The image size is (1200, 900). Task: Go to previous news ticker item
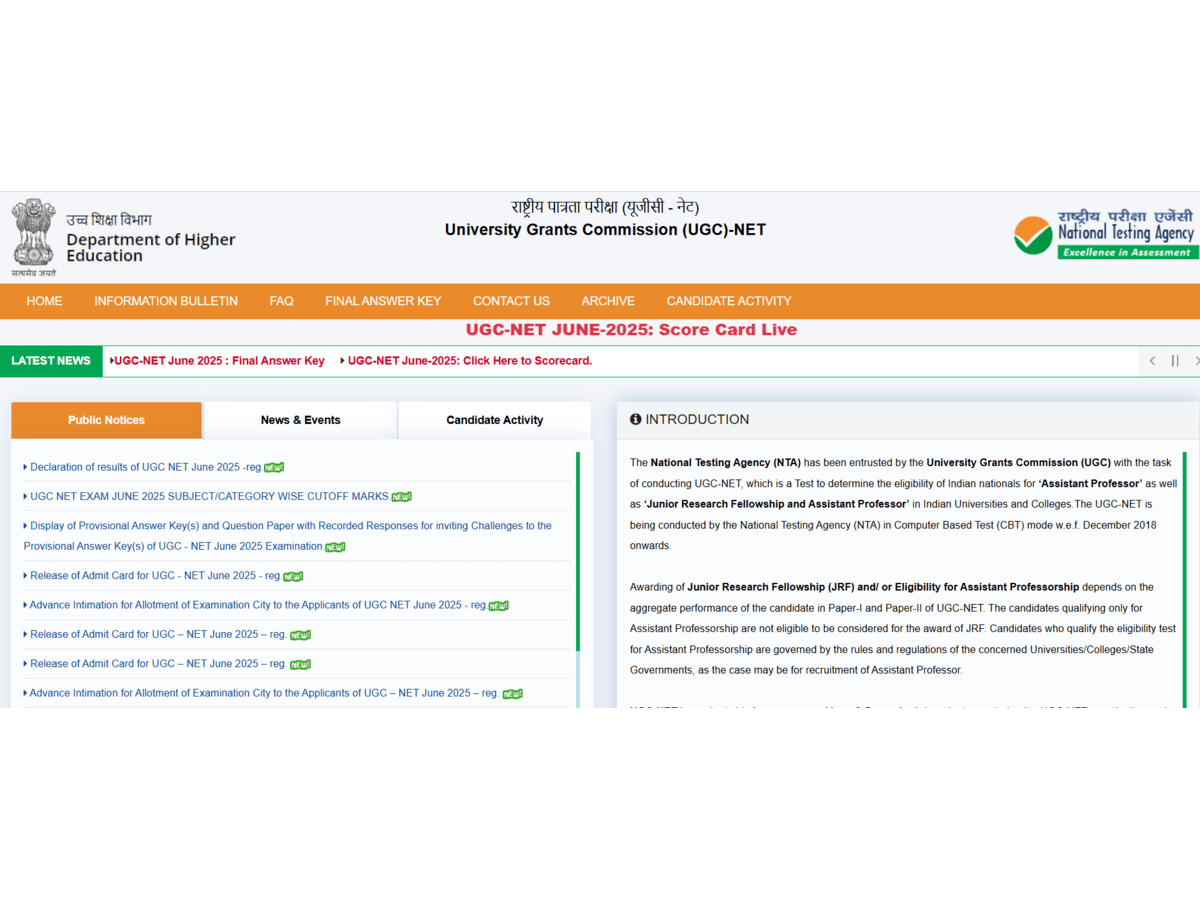(1152, 361)
